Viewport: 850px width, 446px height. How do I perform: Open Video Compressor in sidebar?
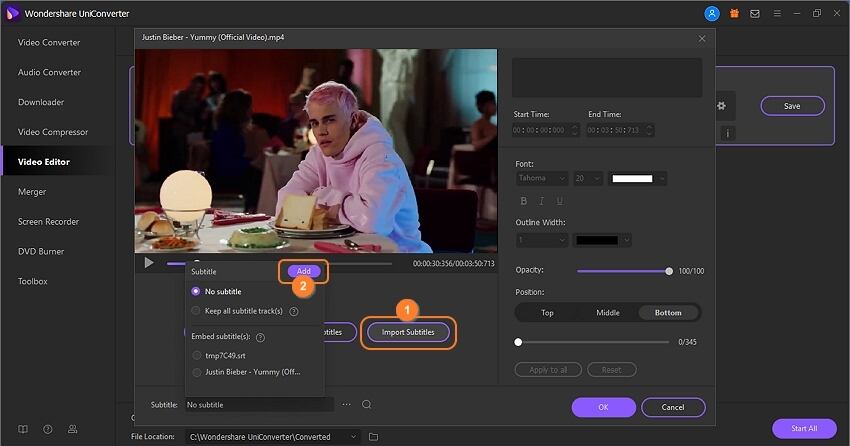(53, 132)
